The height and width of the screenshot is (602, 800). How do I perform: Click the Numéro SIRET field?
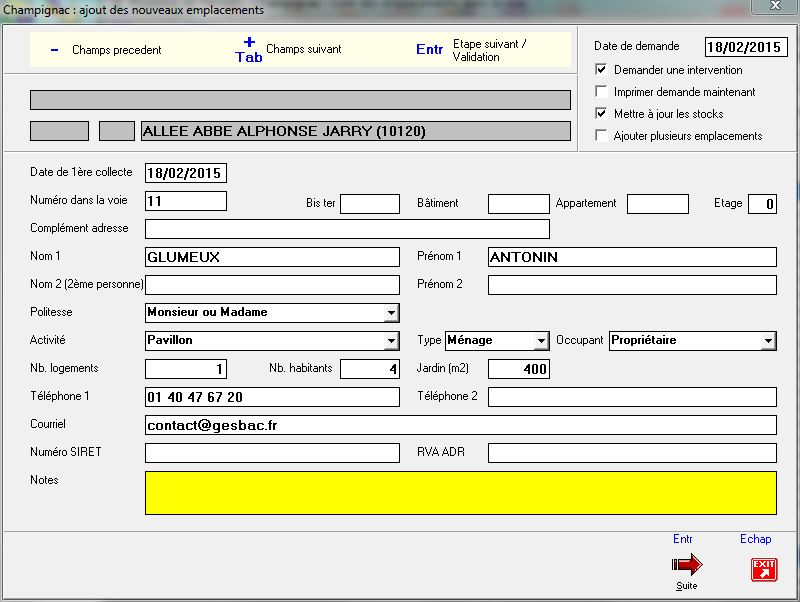[272, 453]
